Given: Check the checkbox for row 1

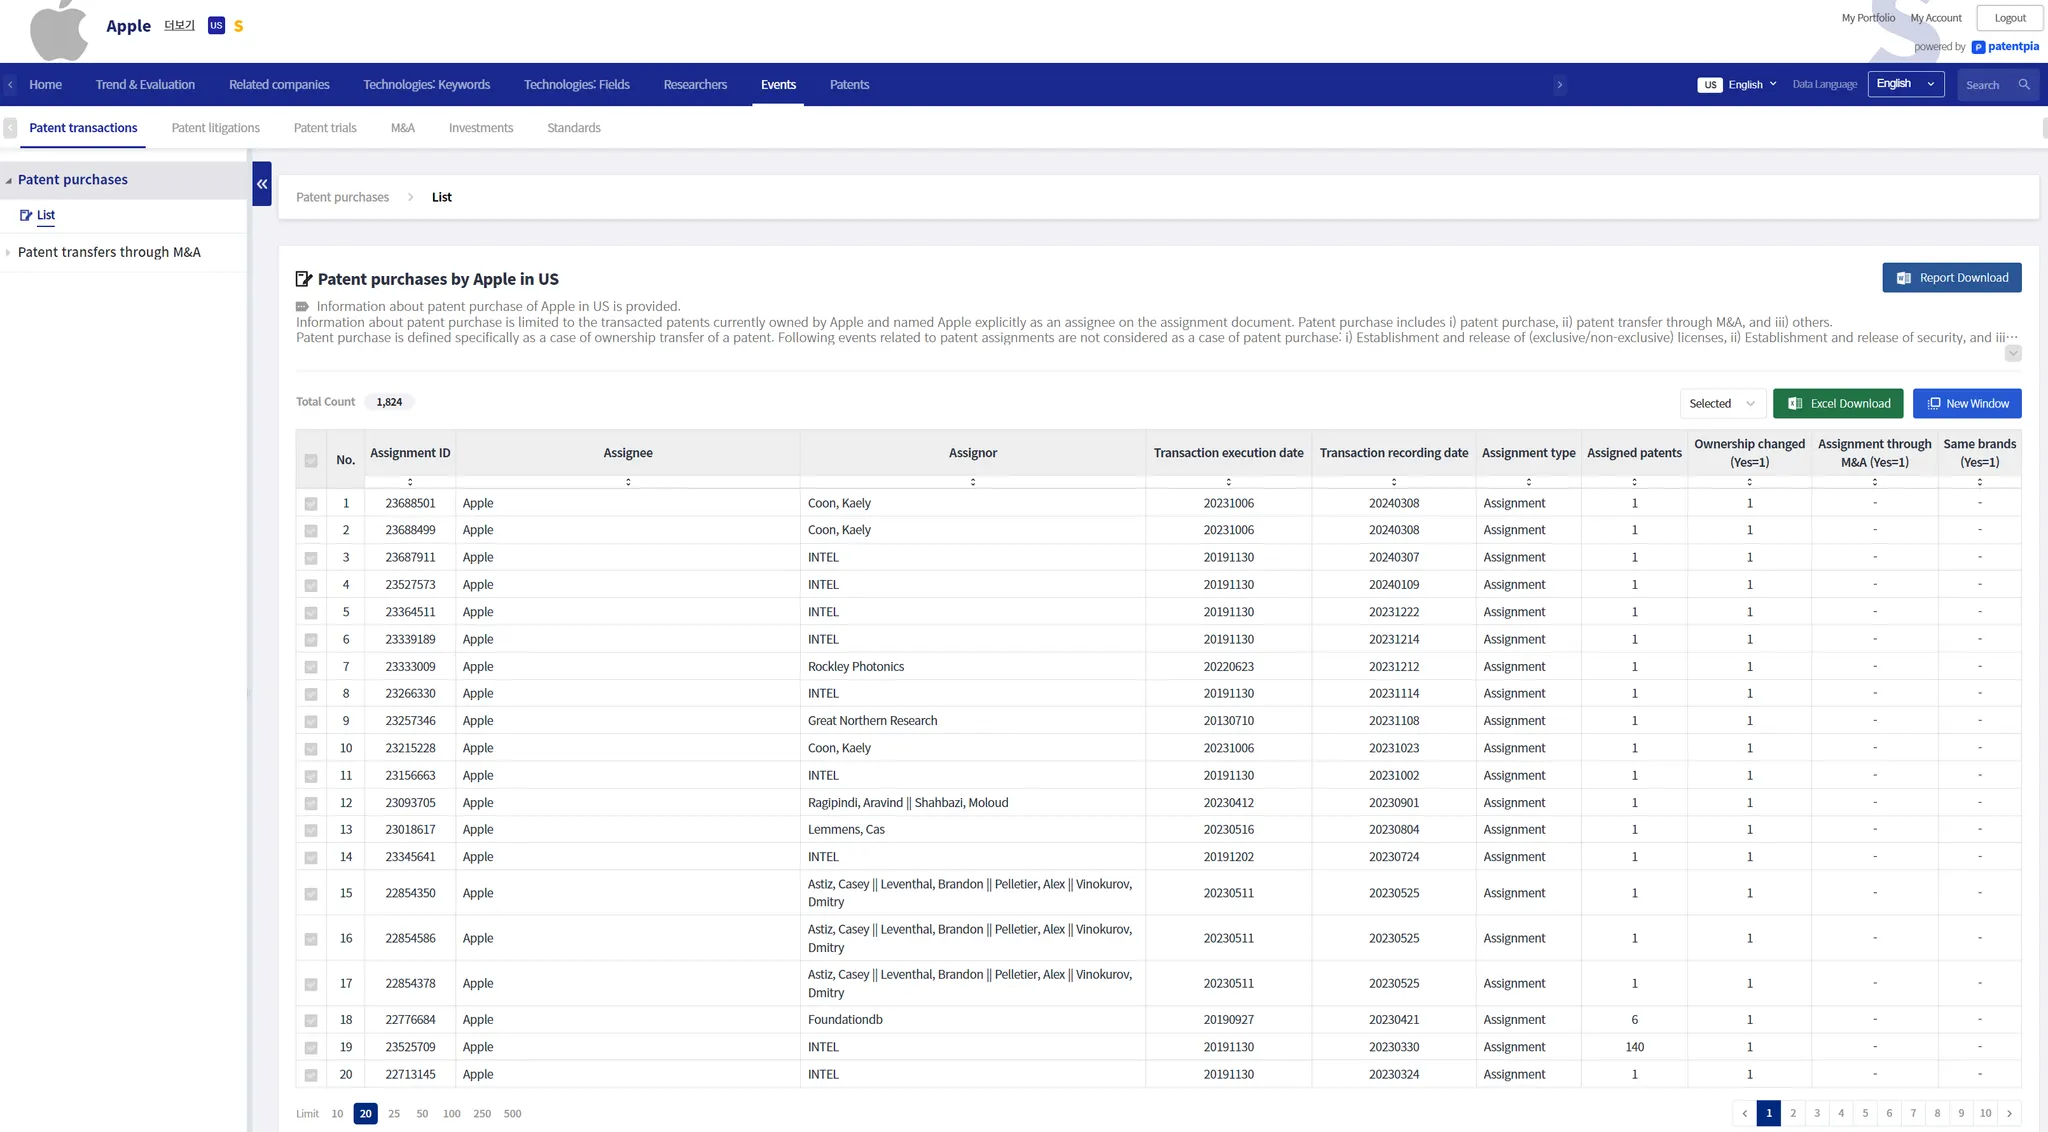Looking at the screenshot, I should coord(311,504).
